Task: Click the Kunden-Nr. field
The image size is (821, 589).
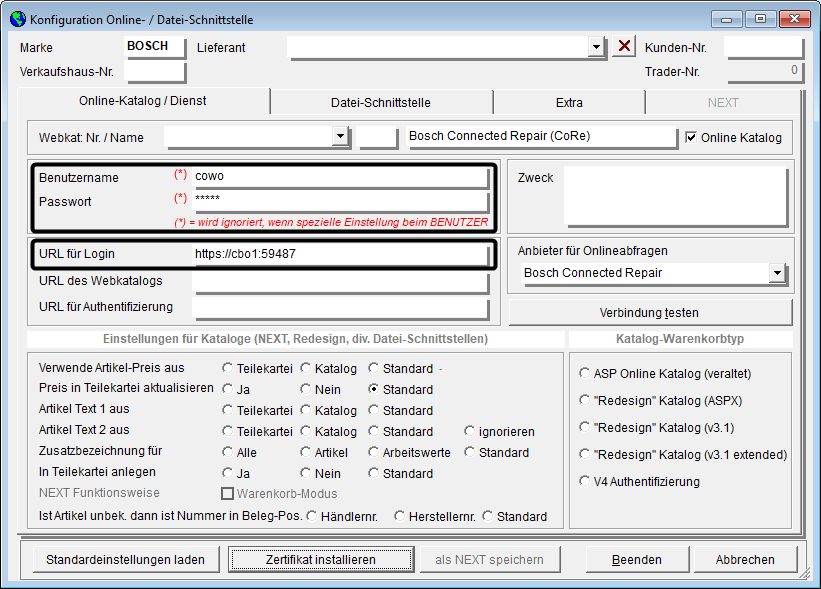Action: coord(764,47)
